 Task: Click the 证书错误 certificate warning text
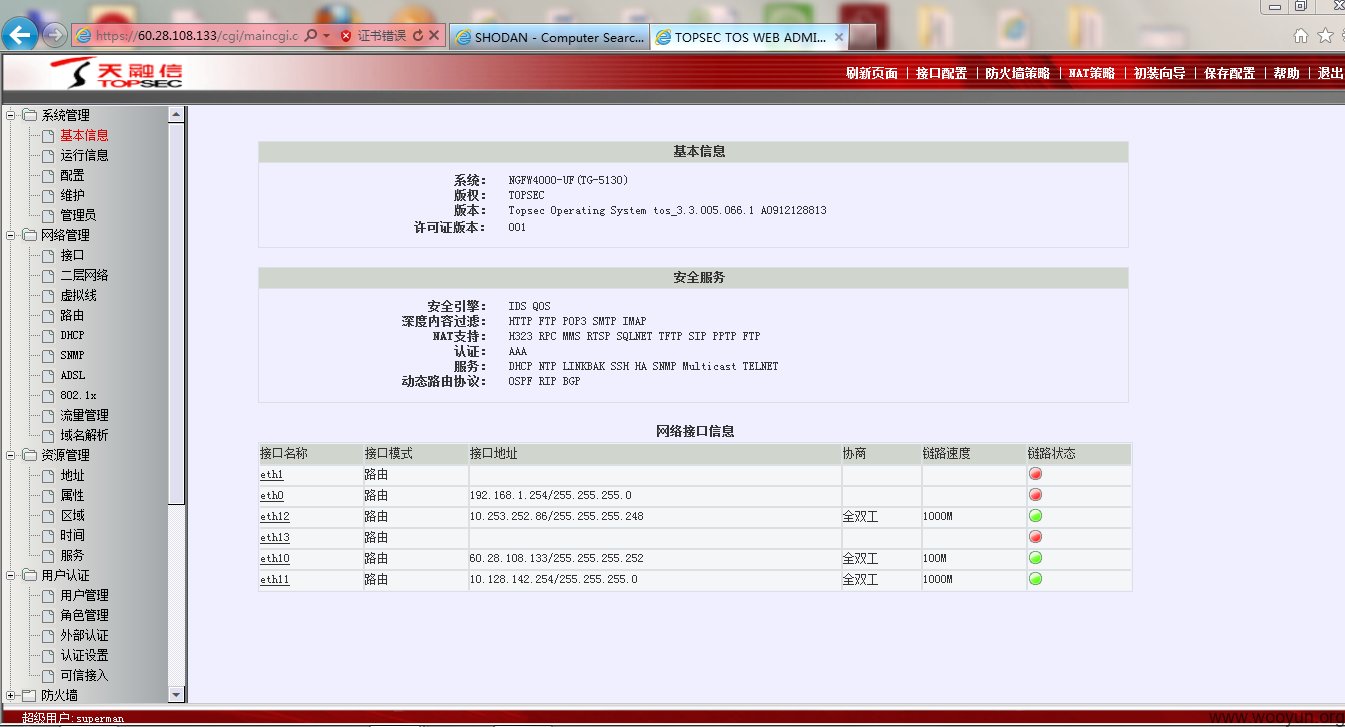pos(382,35)
